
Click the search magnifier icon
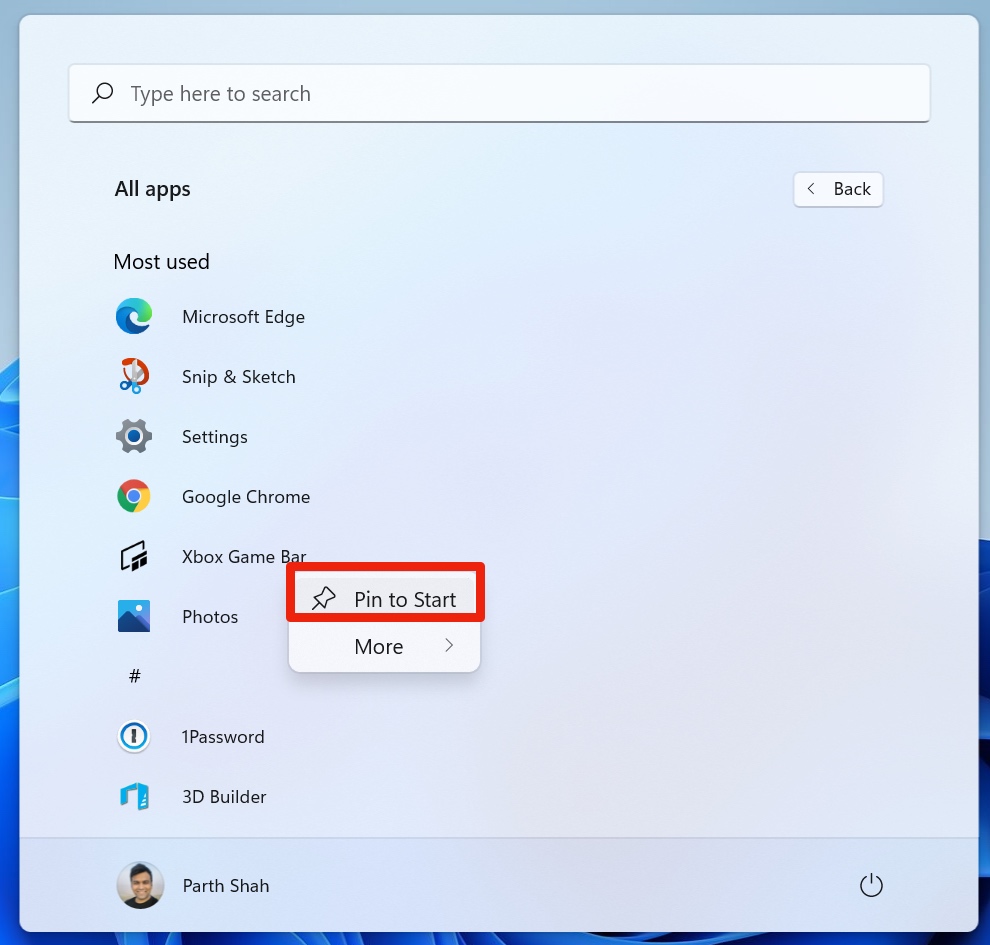pos(102,92)
